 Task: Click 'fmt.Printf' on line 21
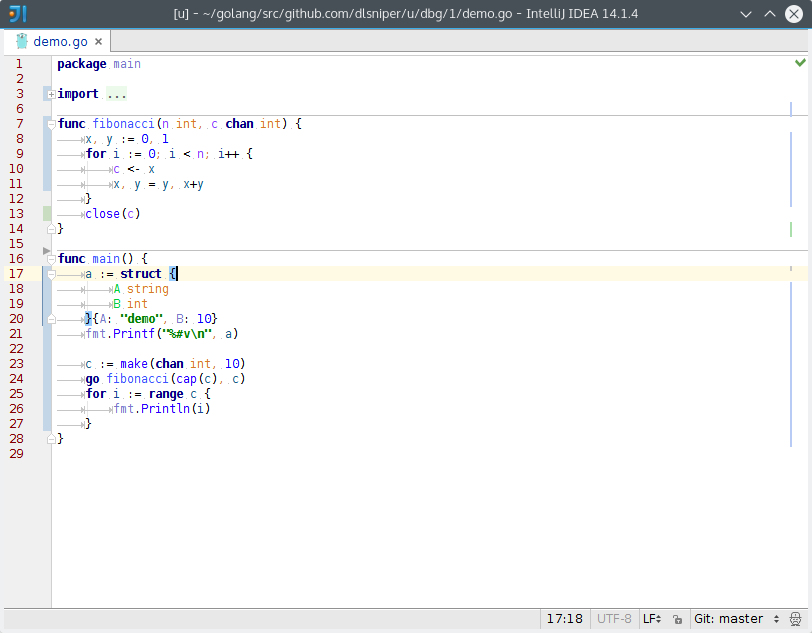coord(120,334)
